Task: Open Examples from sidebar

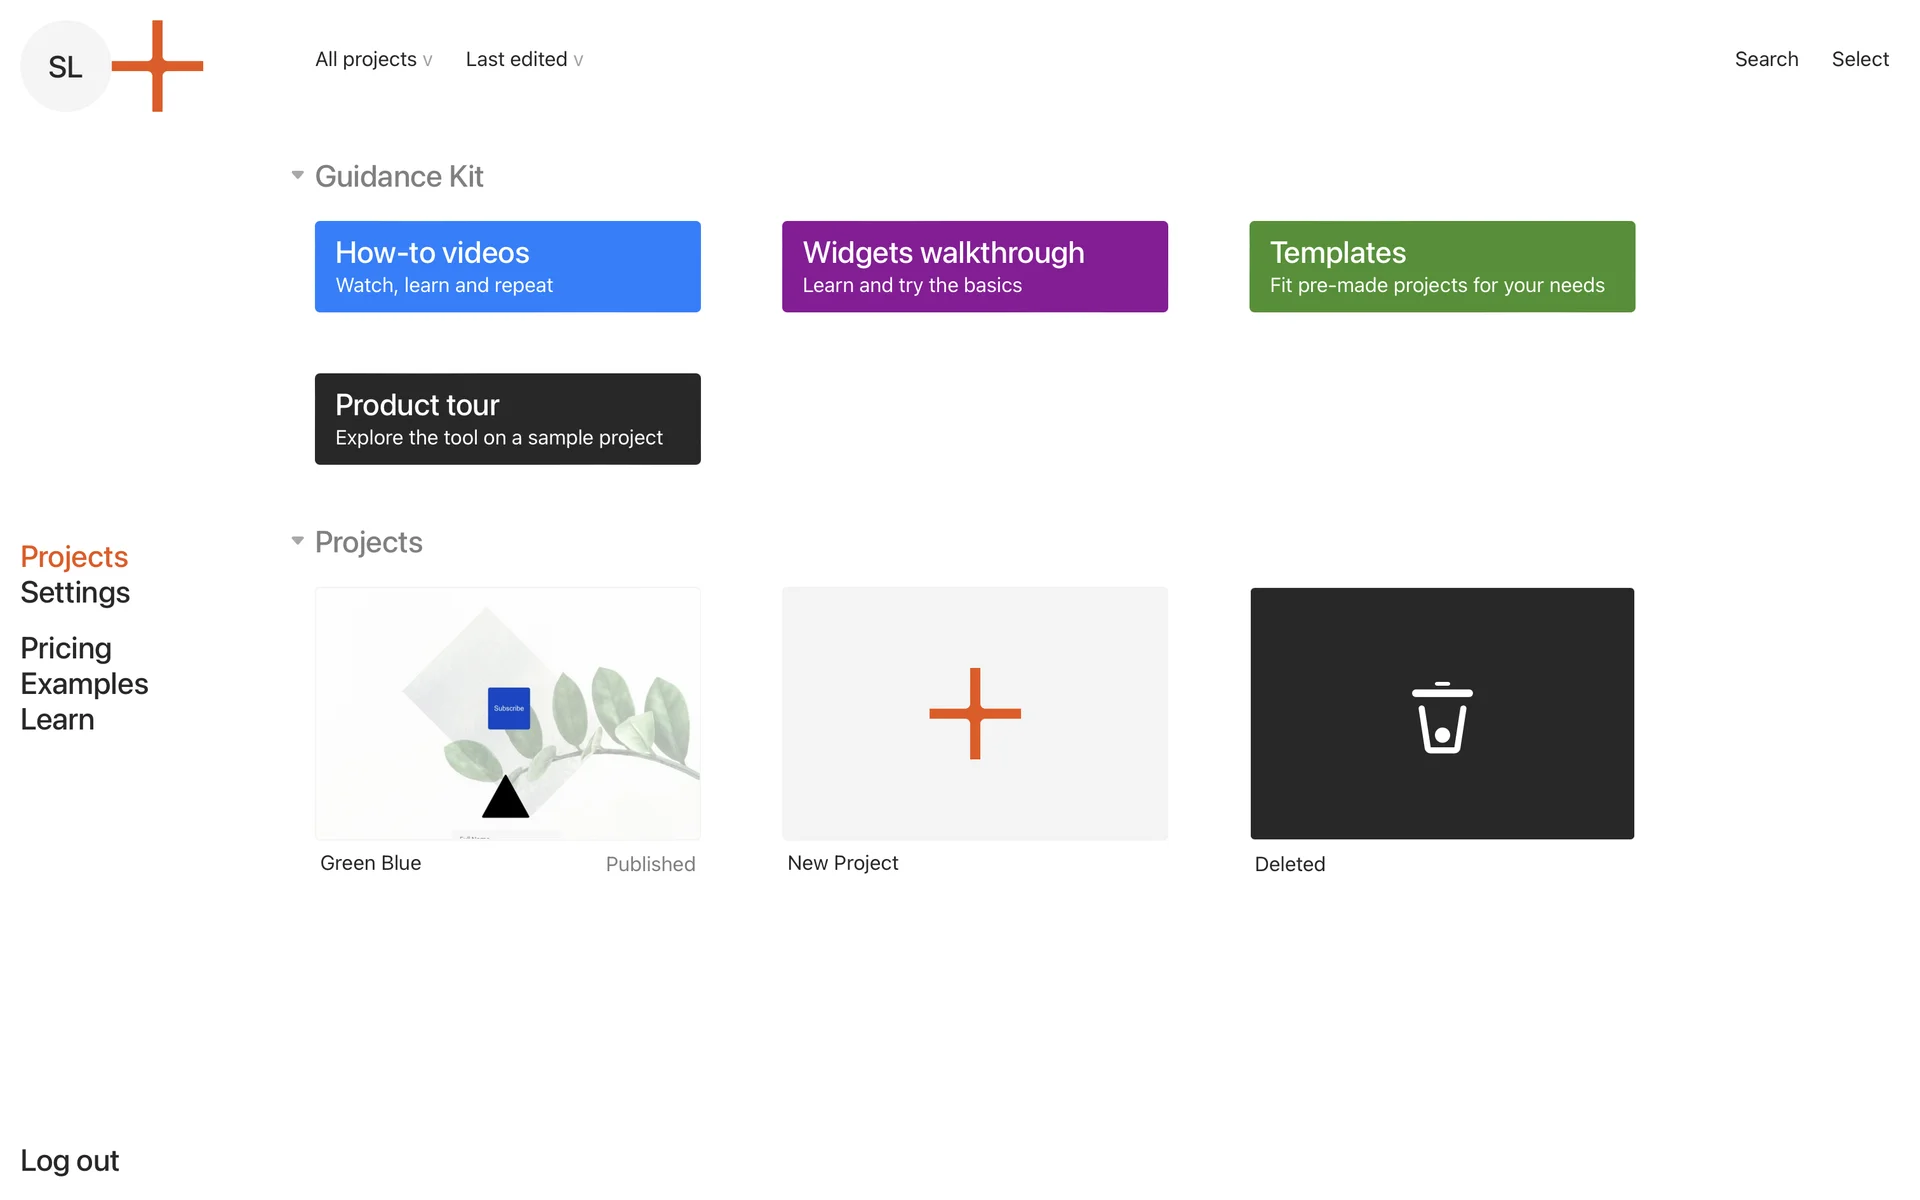Action: pos(84,684)
